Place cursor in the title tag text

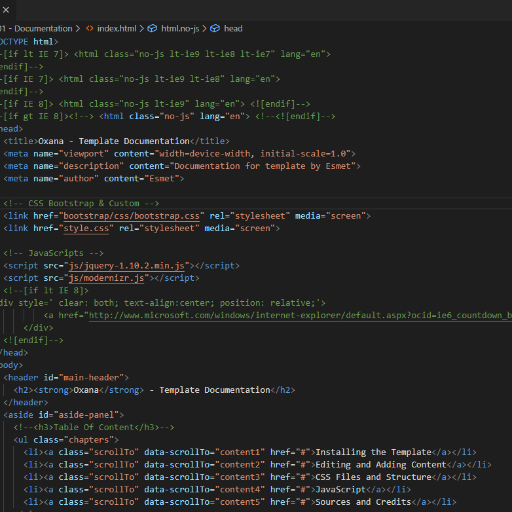114,141
